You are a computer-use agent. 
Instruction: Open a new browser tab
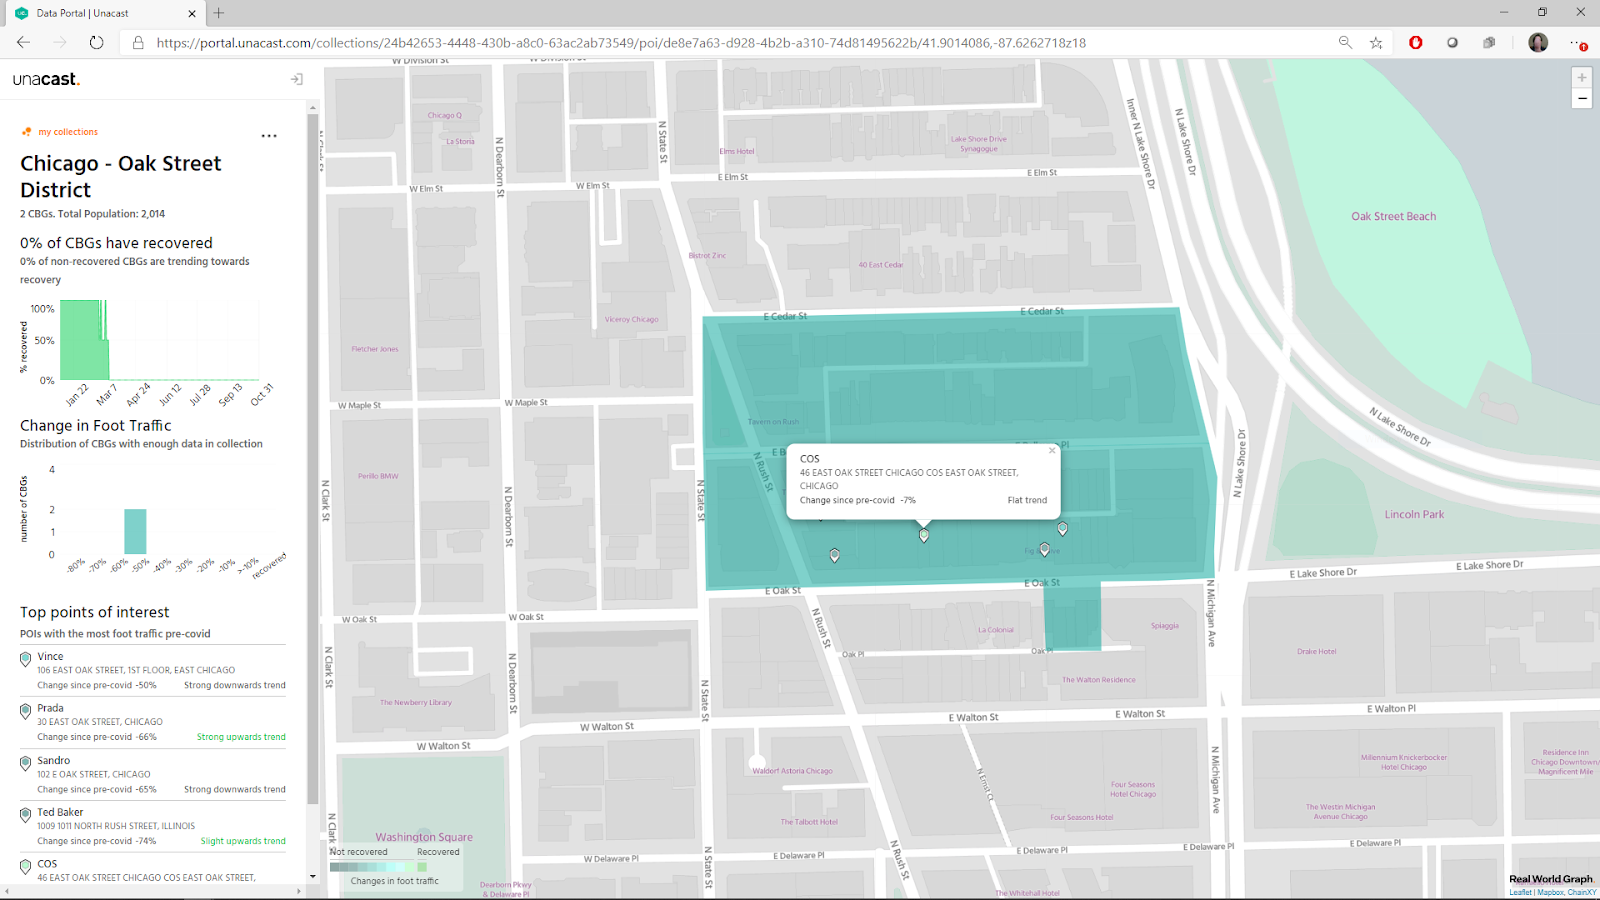pos(219,13)
